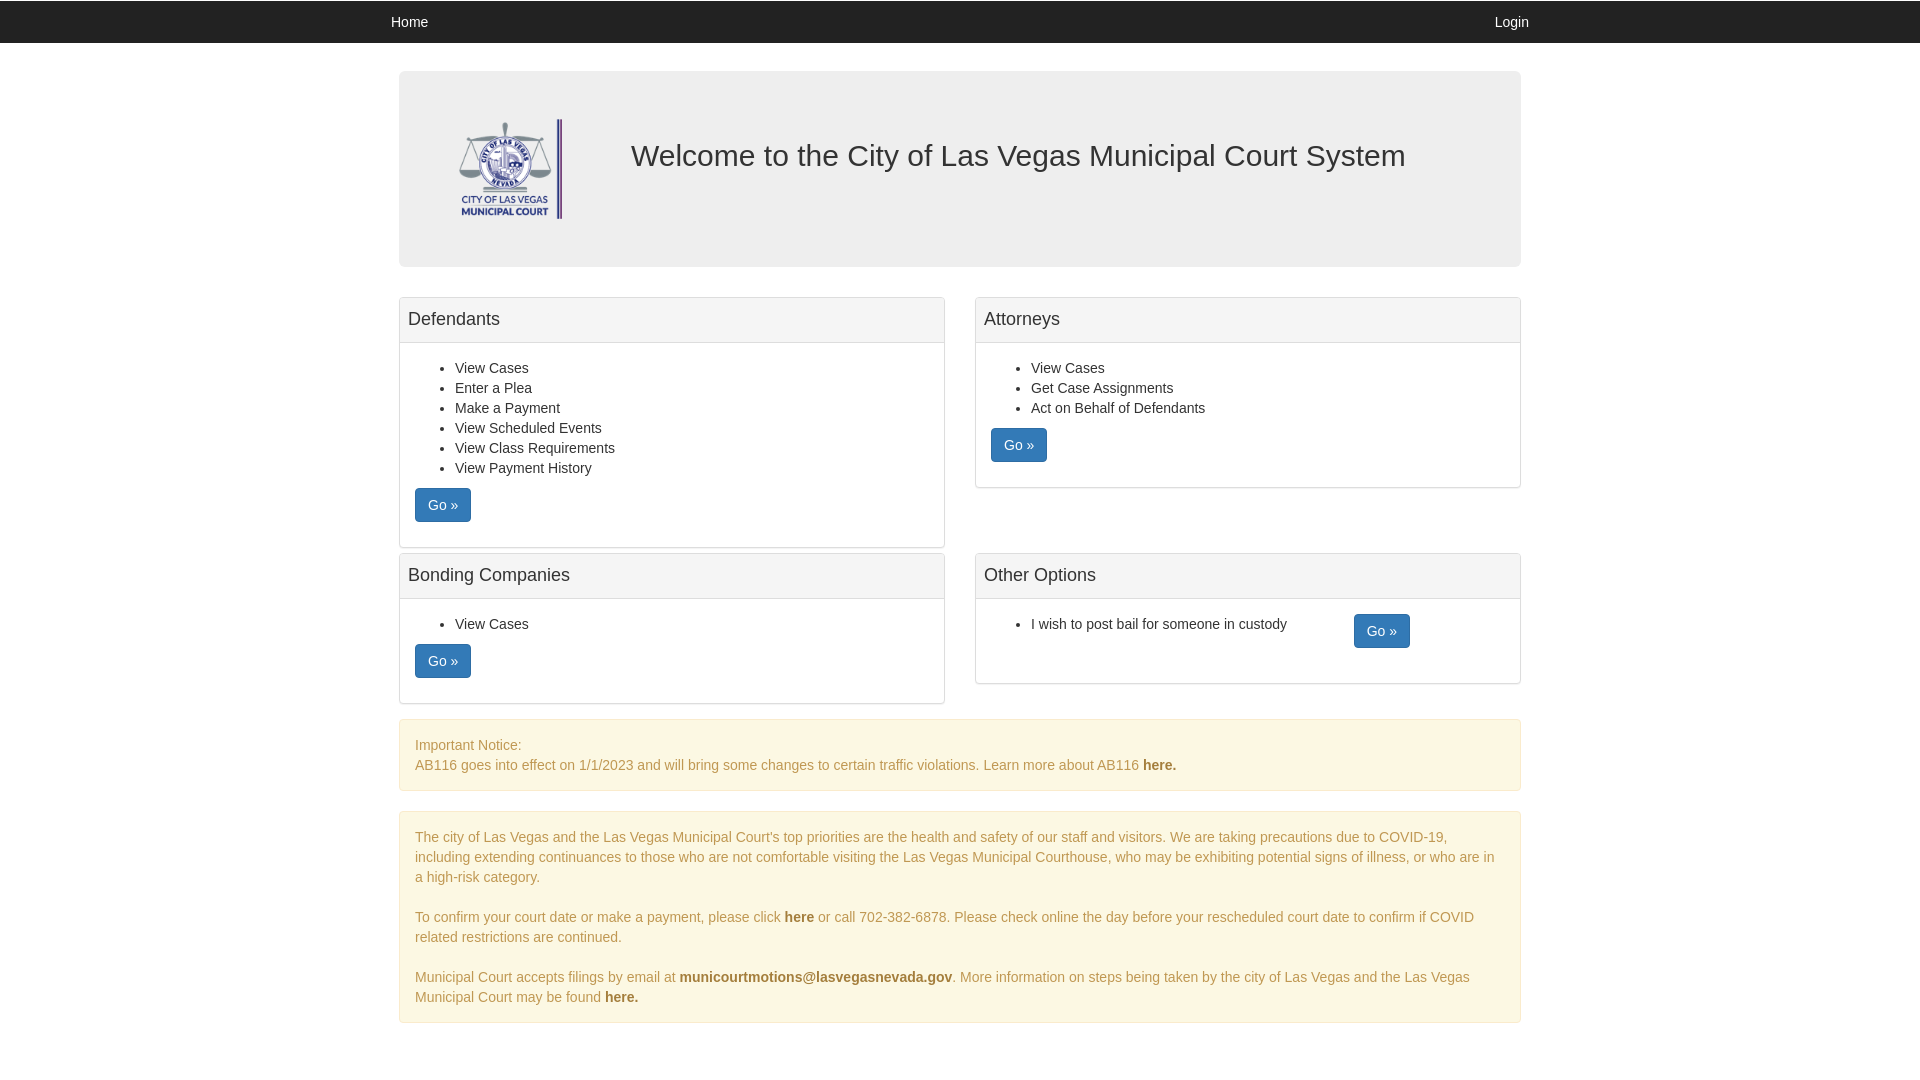
Task: Follow 'here' link to confirm court date
Action: tap(799, 917)
